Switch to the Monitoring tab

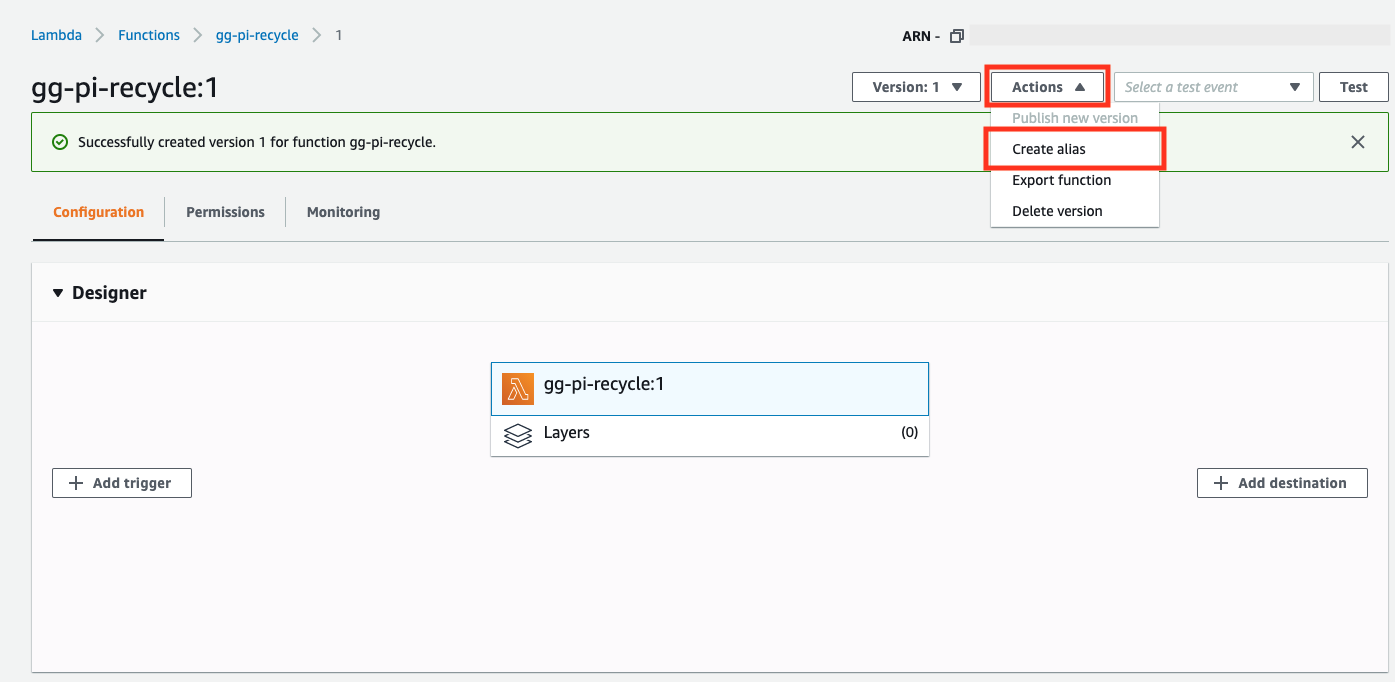pos(343,212)
